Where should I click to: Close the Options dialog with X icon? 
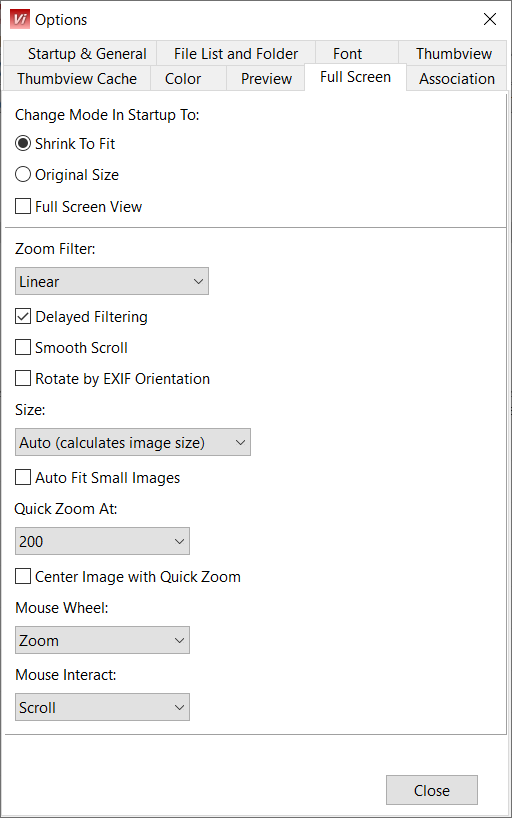(x=490, y=19)
